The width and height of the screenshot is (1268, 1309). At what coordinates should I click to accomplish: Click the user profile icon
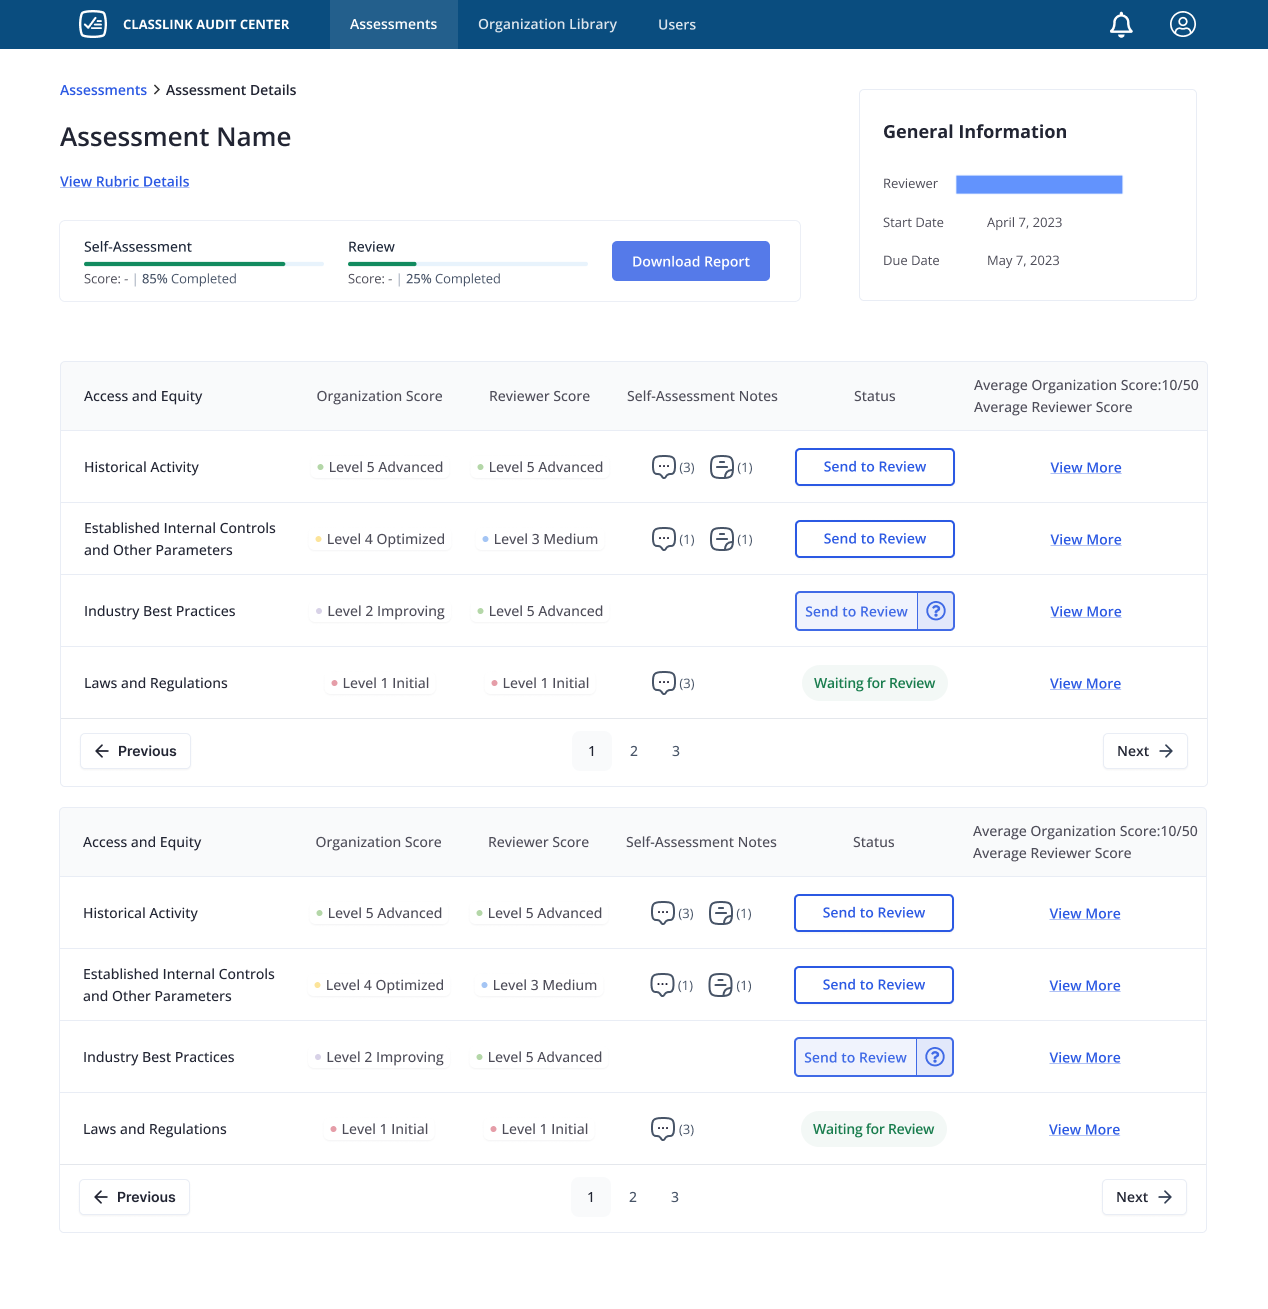coord(1182,24)
